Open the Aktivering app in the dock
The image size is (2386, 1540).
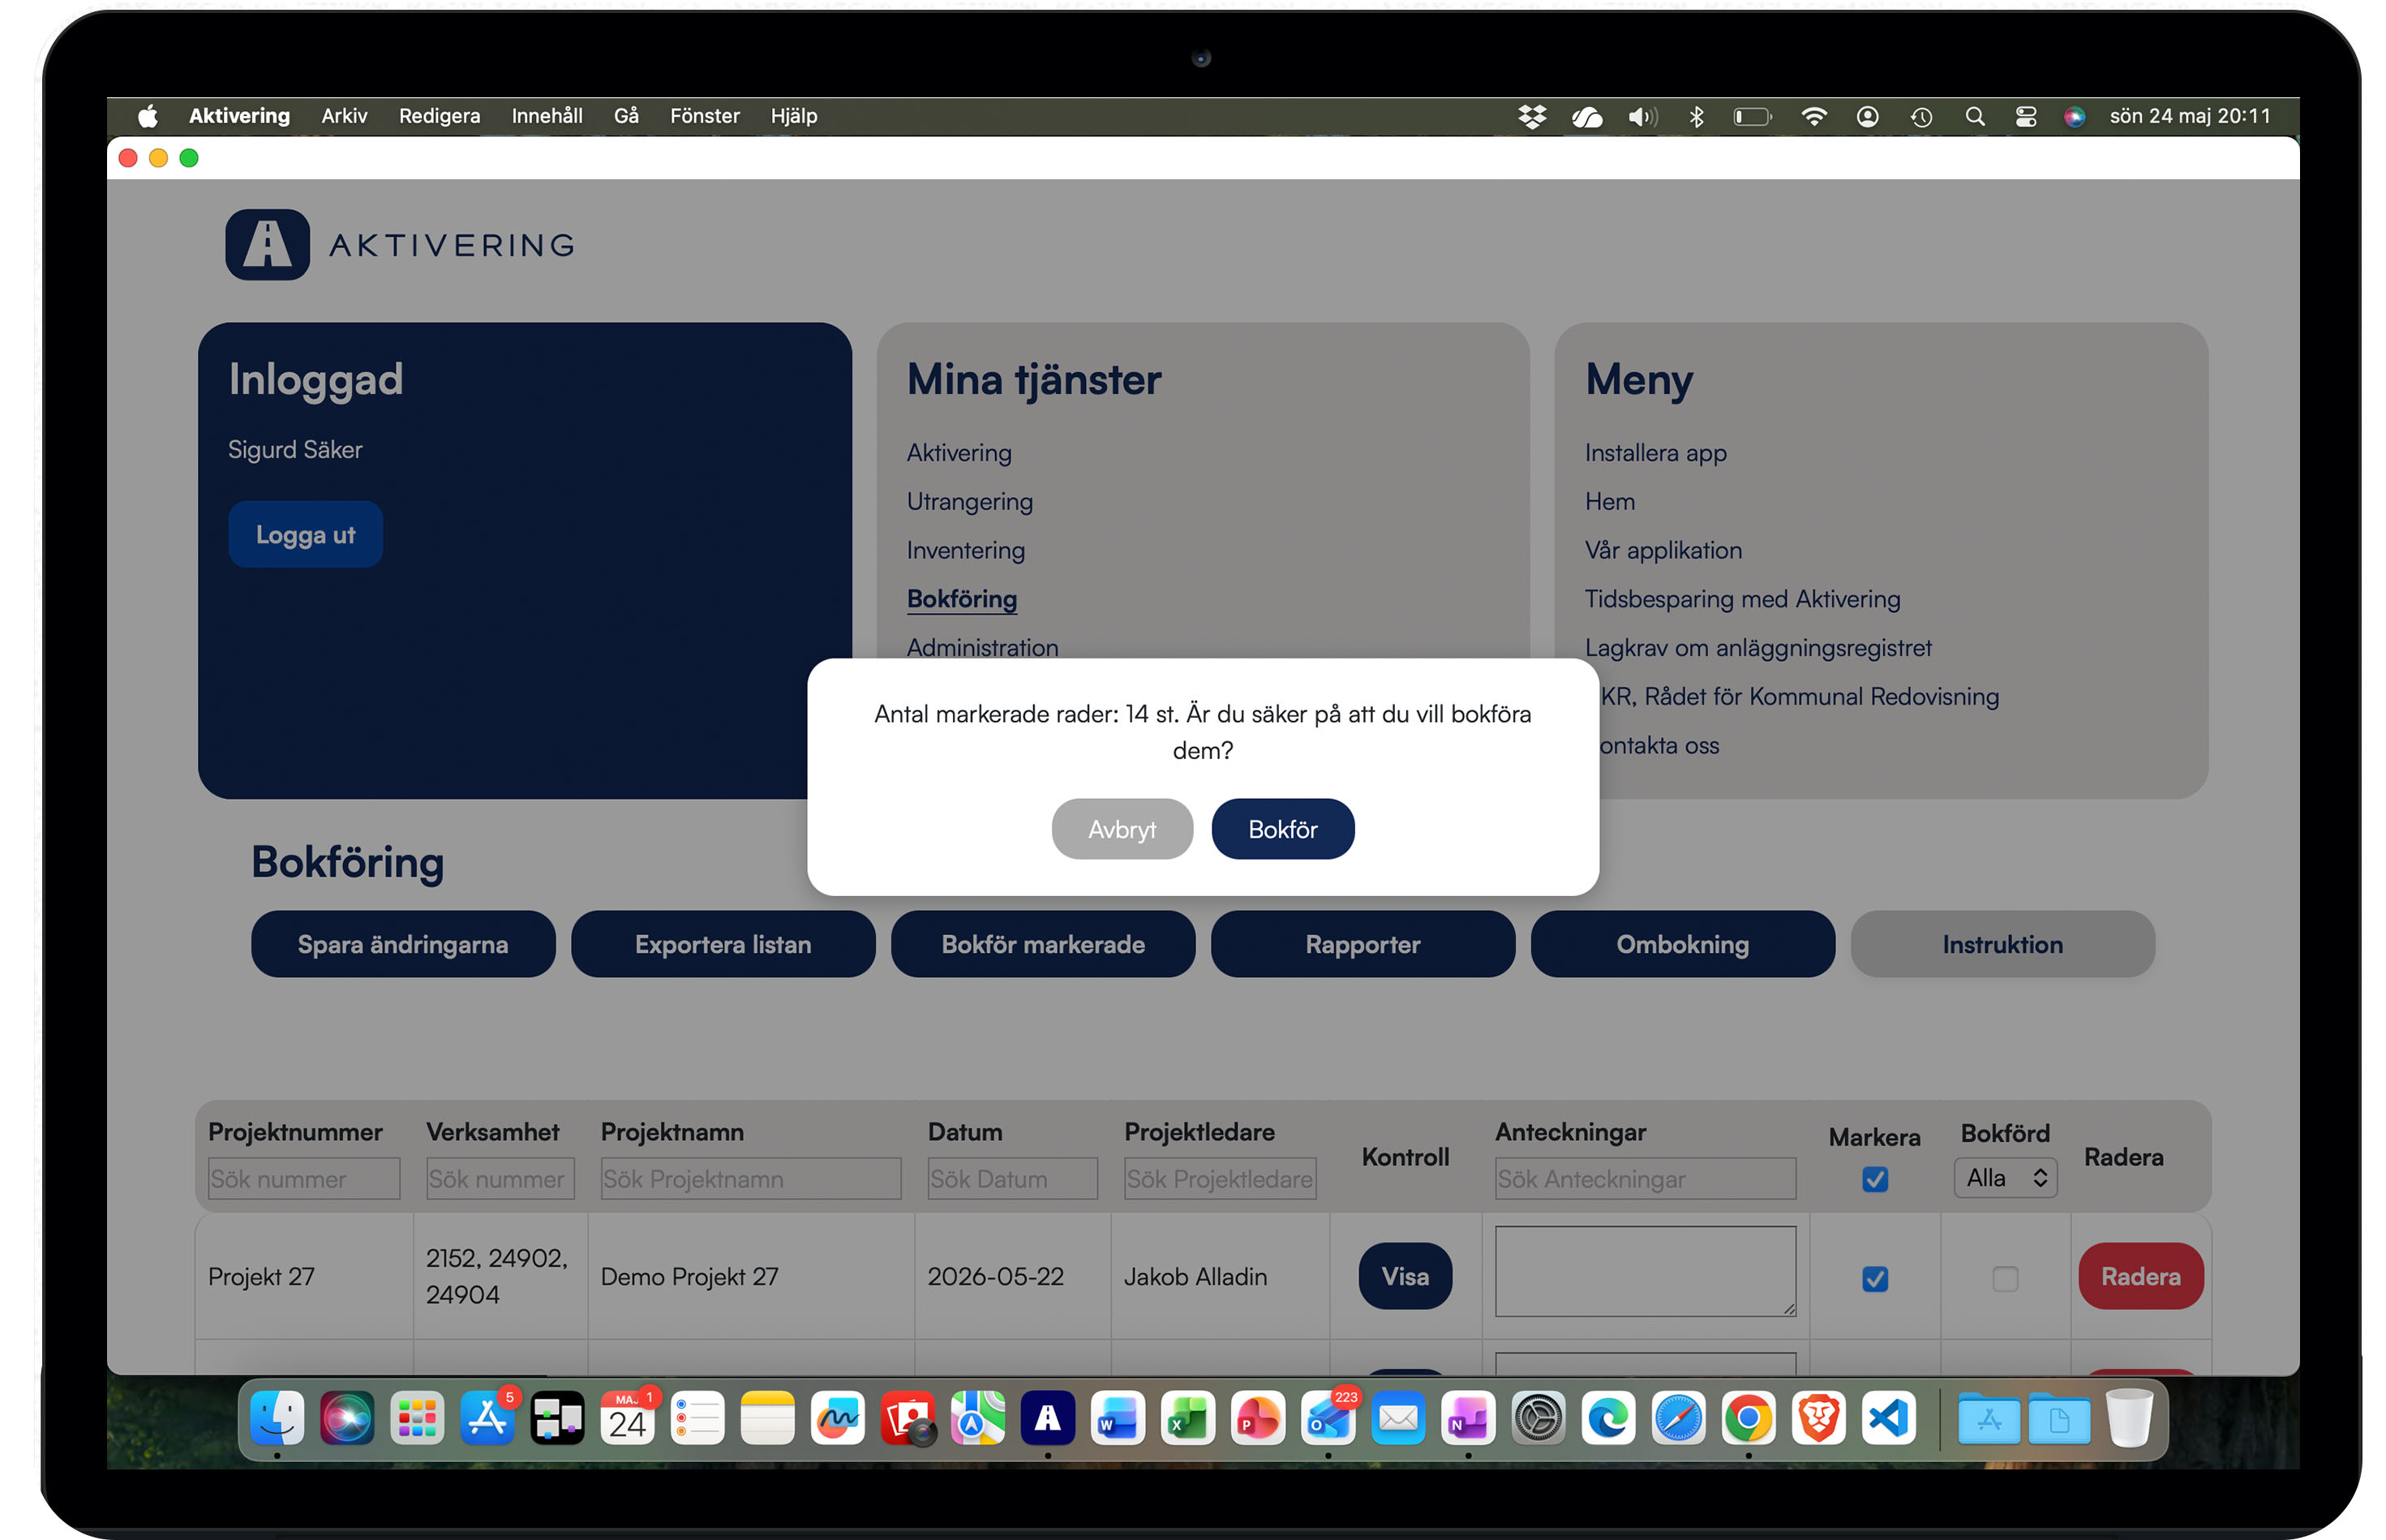coord(1047,1418)
